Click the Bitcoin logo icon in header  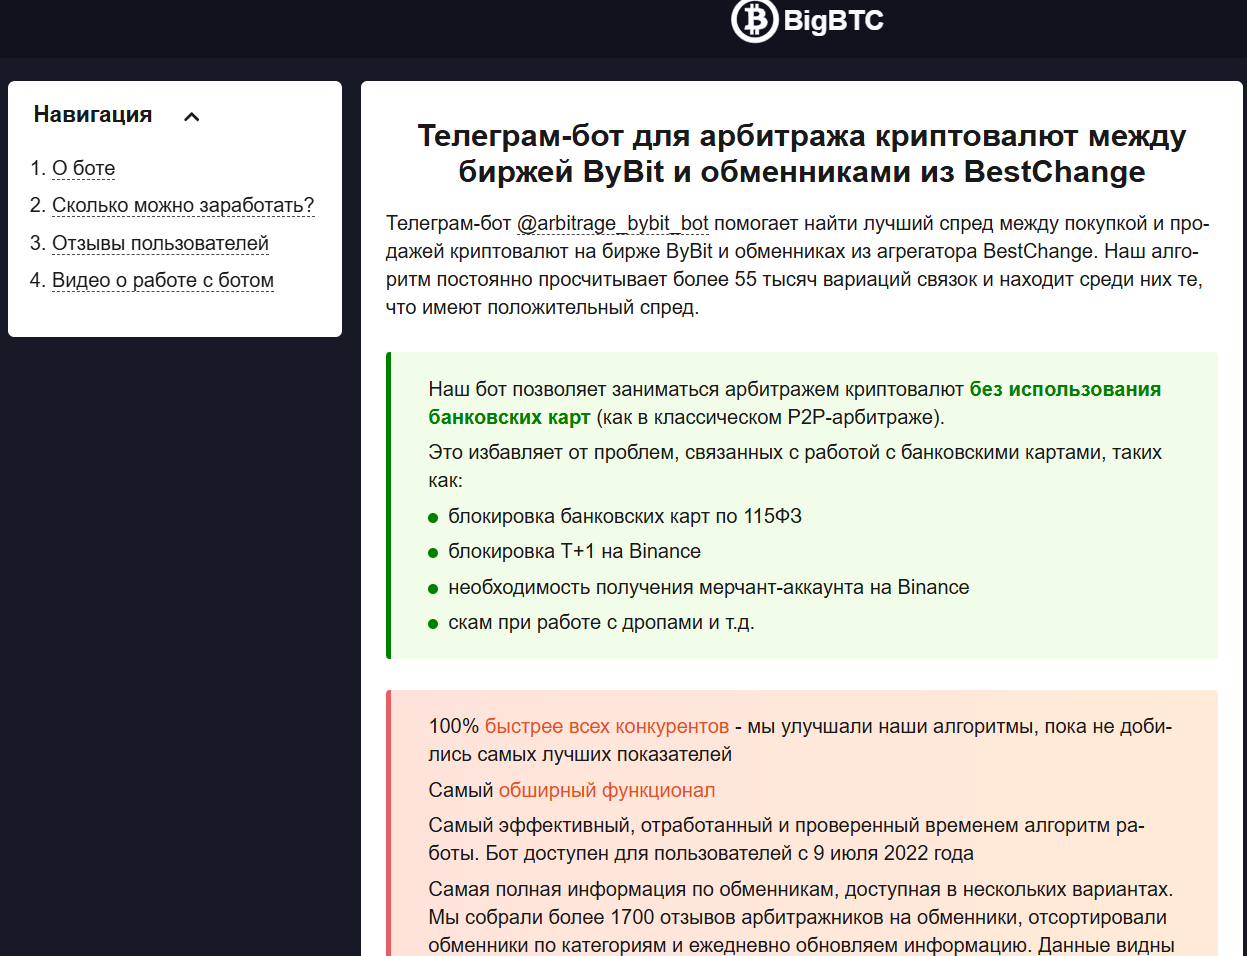tap(757, 21)
